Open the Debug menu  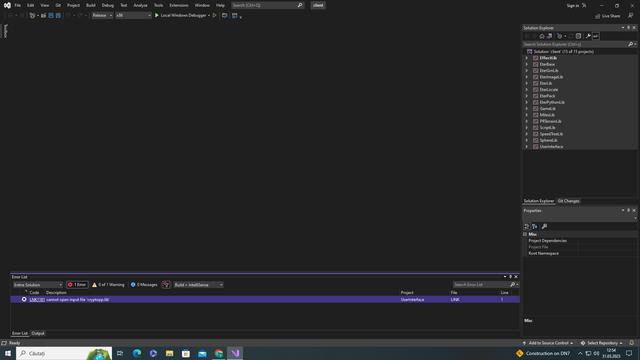tap(108, 5)
